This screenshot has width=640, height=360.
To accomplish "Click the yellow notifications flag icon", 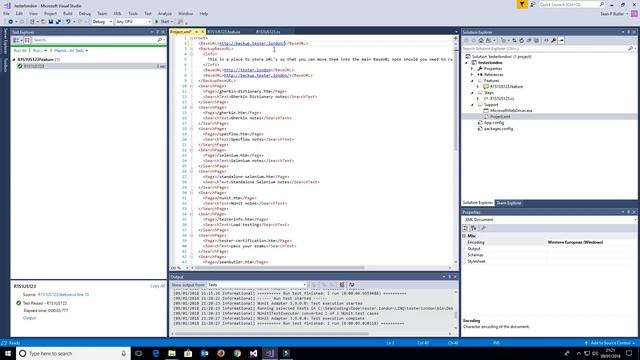I will pos(522,4).
